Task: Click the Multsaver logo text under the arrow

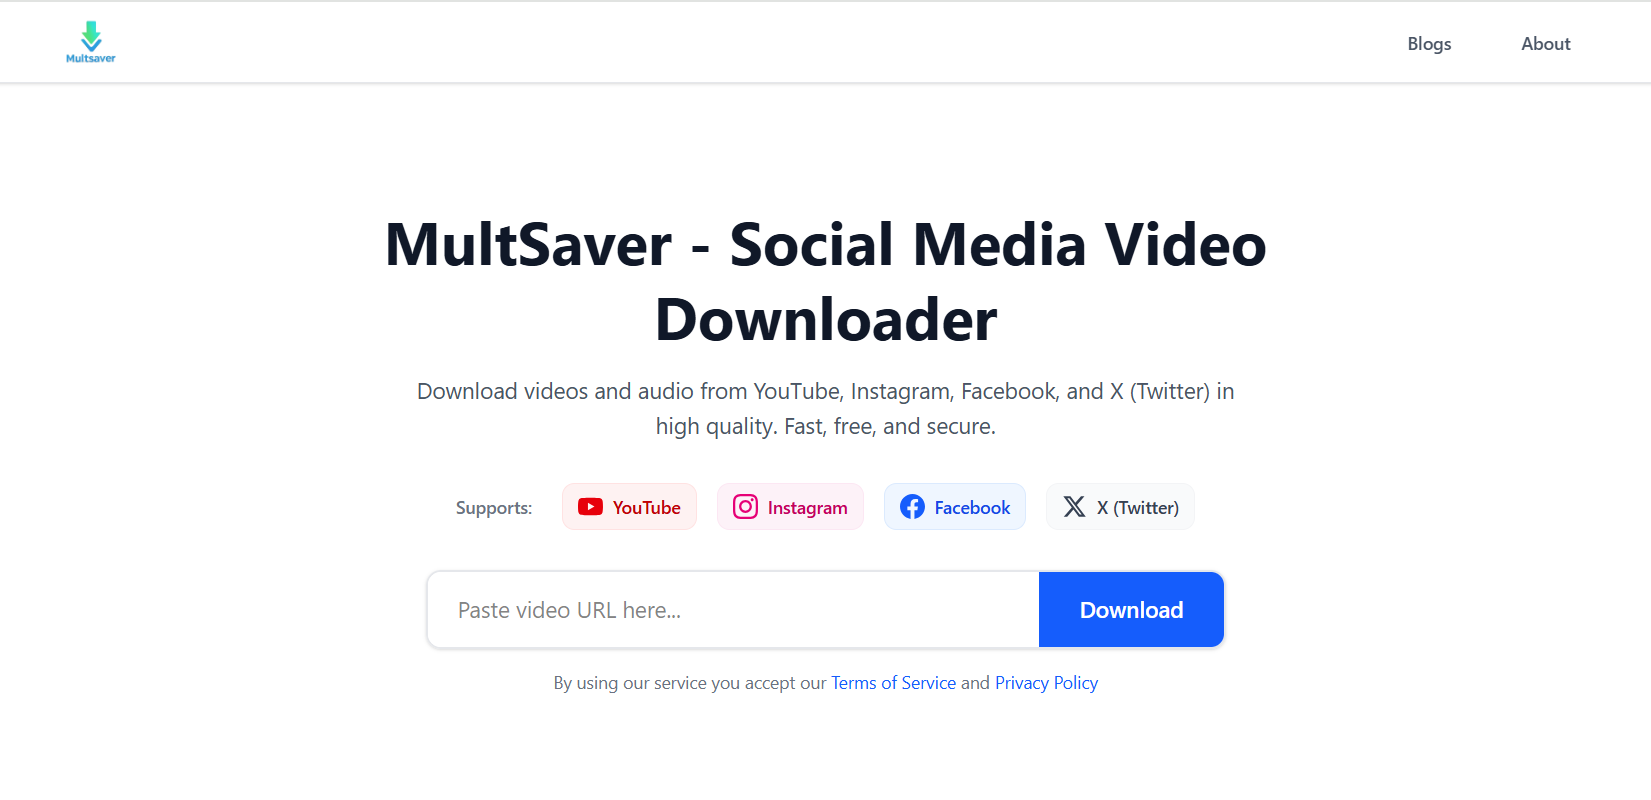Action: click(x=91, y=59)
